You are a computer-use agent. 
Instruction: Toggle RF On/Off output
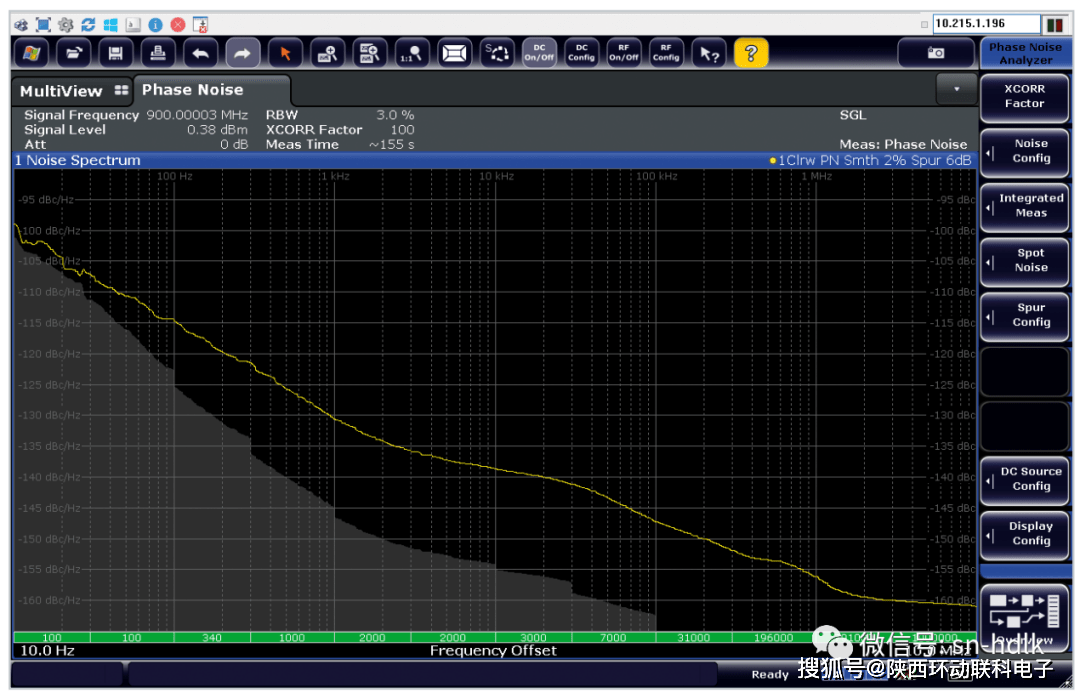pyautogui.click(x=623, y=53)
